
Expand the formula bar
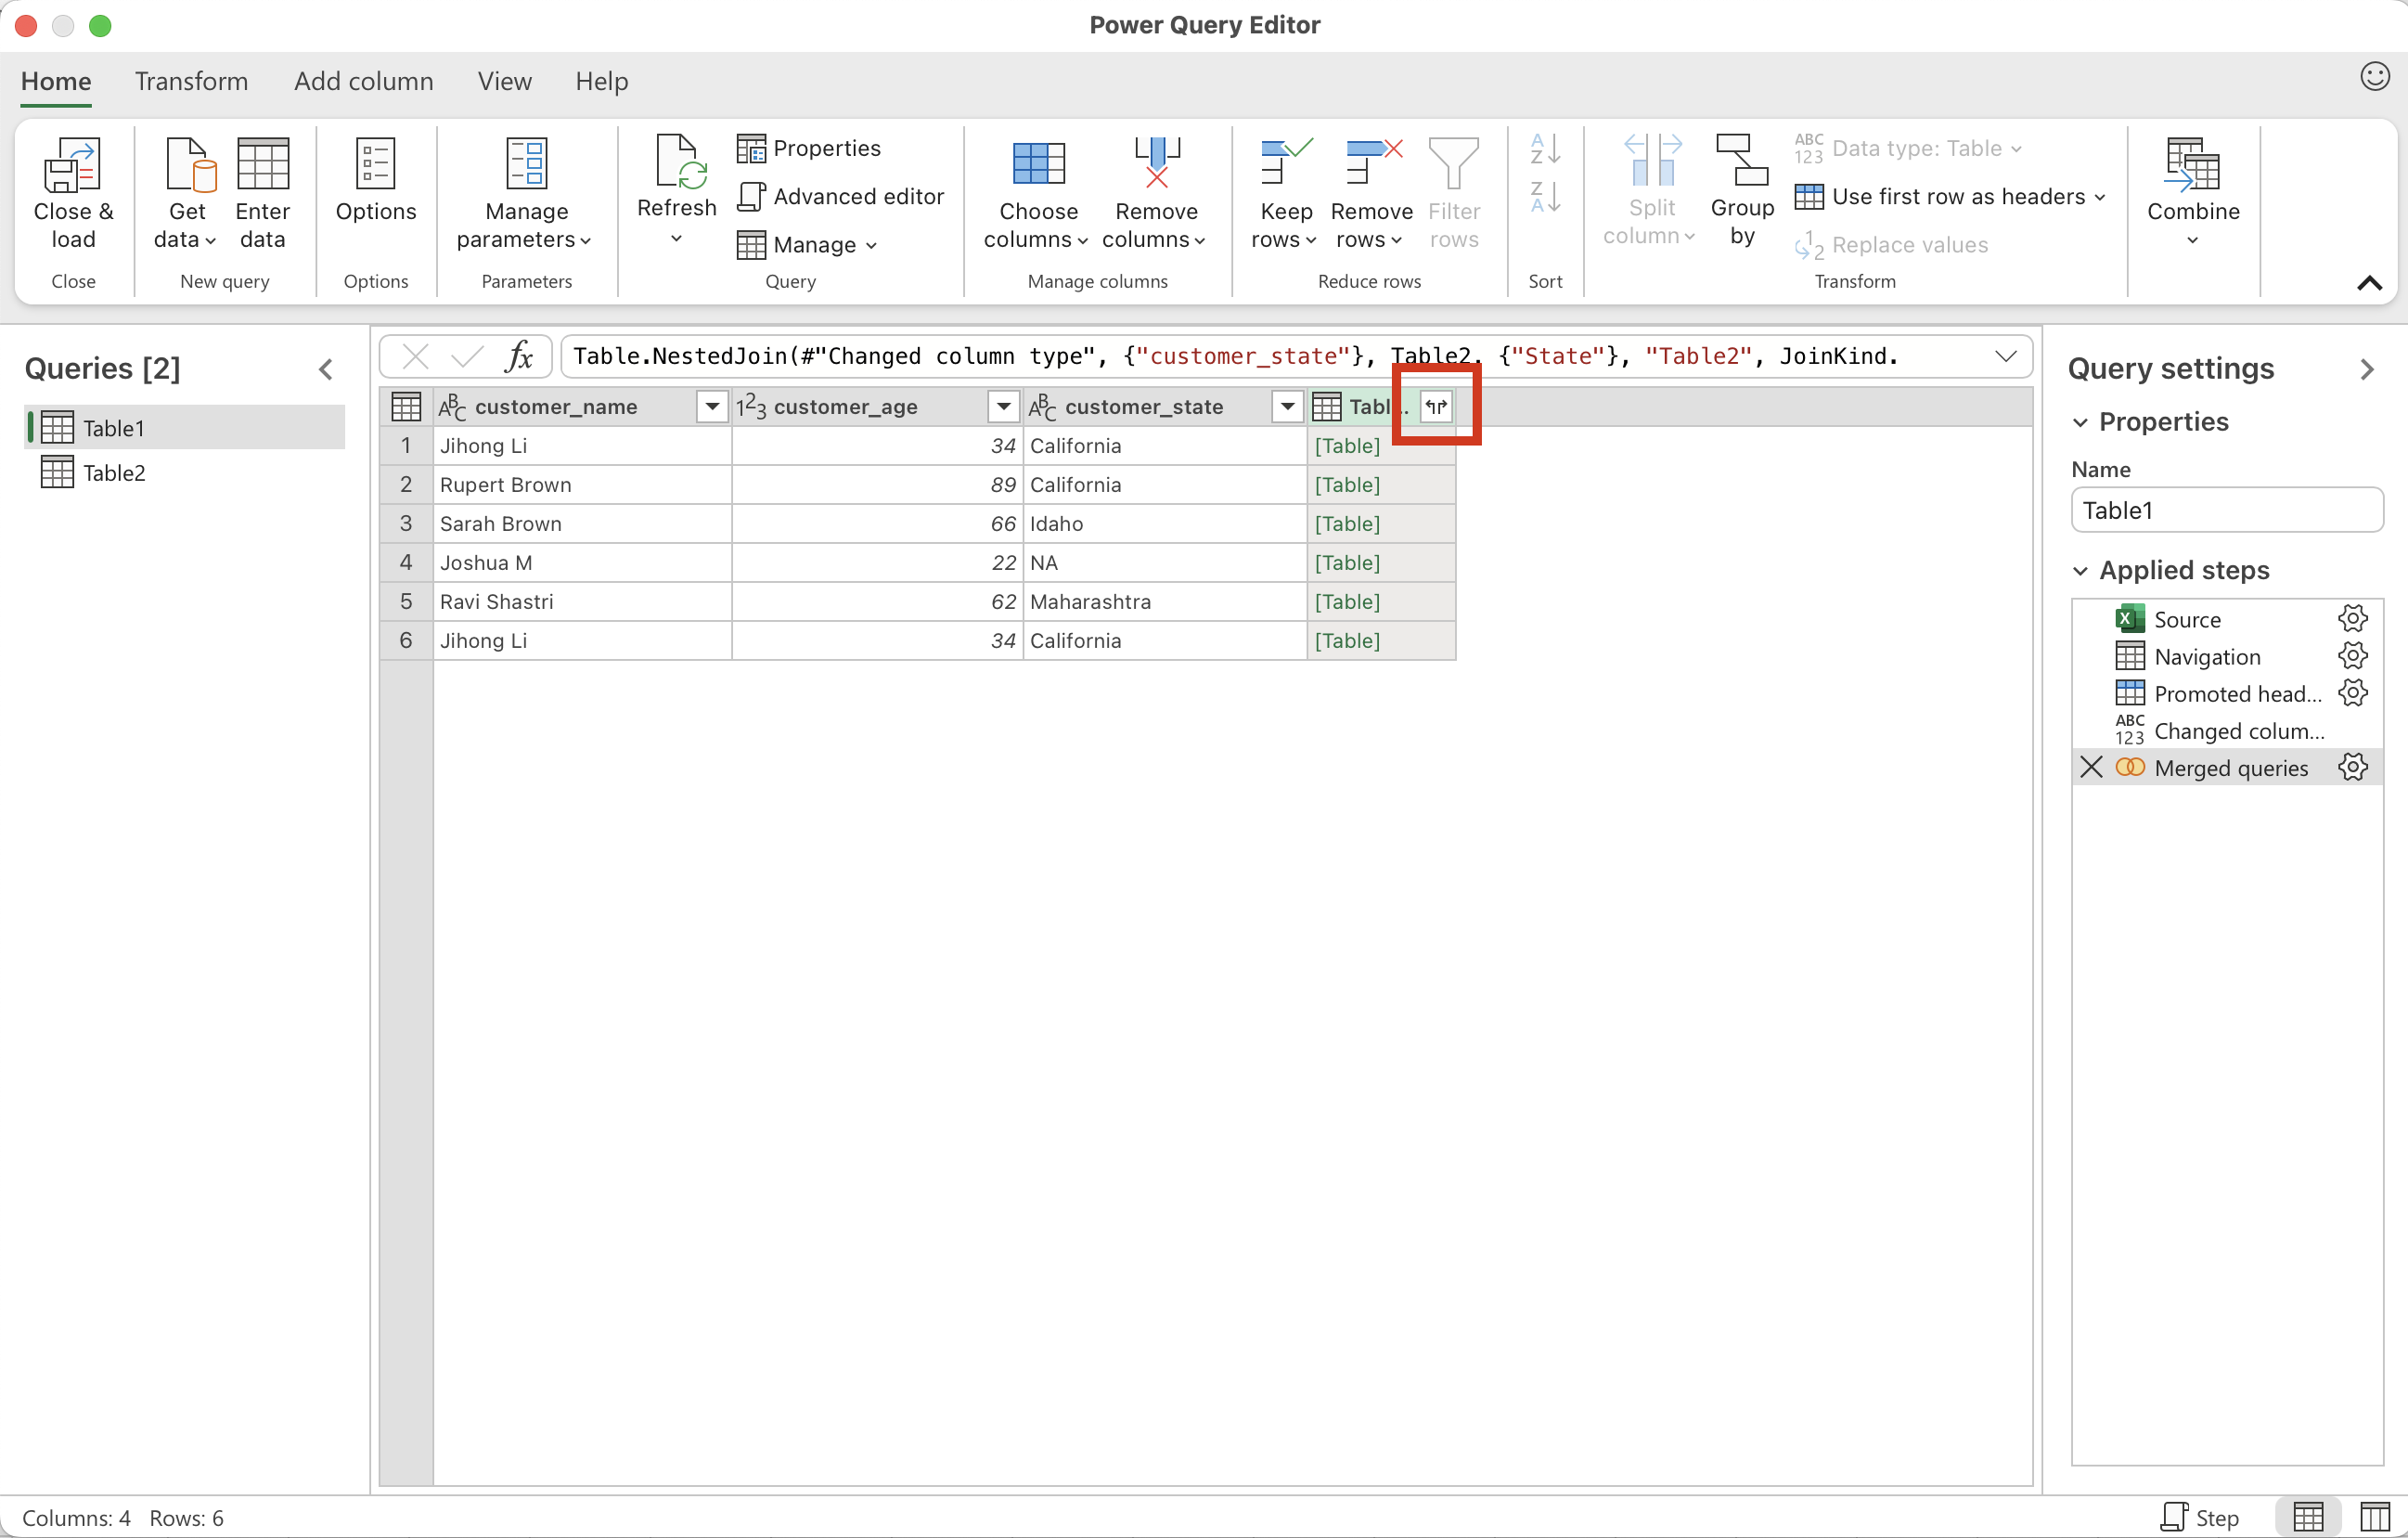(x=2005, y=357)
